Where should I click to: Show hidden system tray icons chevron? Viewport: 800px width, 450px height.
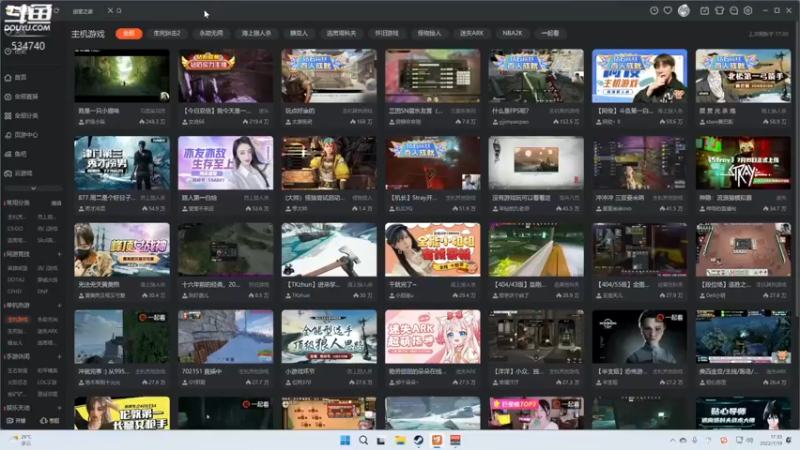click(672, 440)
